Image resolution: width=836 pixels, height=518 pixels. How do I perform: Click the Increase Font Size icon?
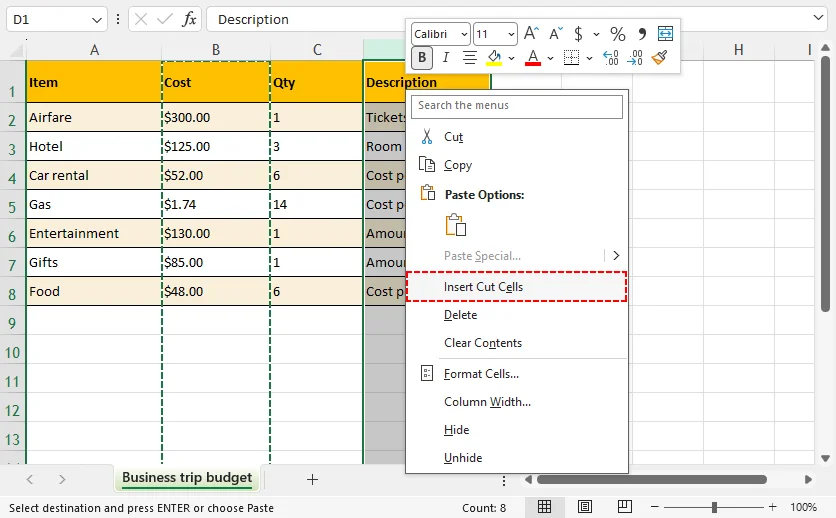click(x=530, y=34)
